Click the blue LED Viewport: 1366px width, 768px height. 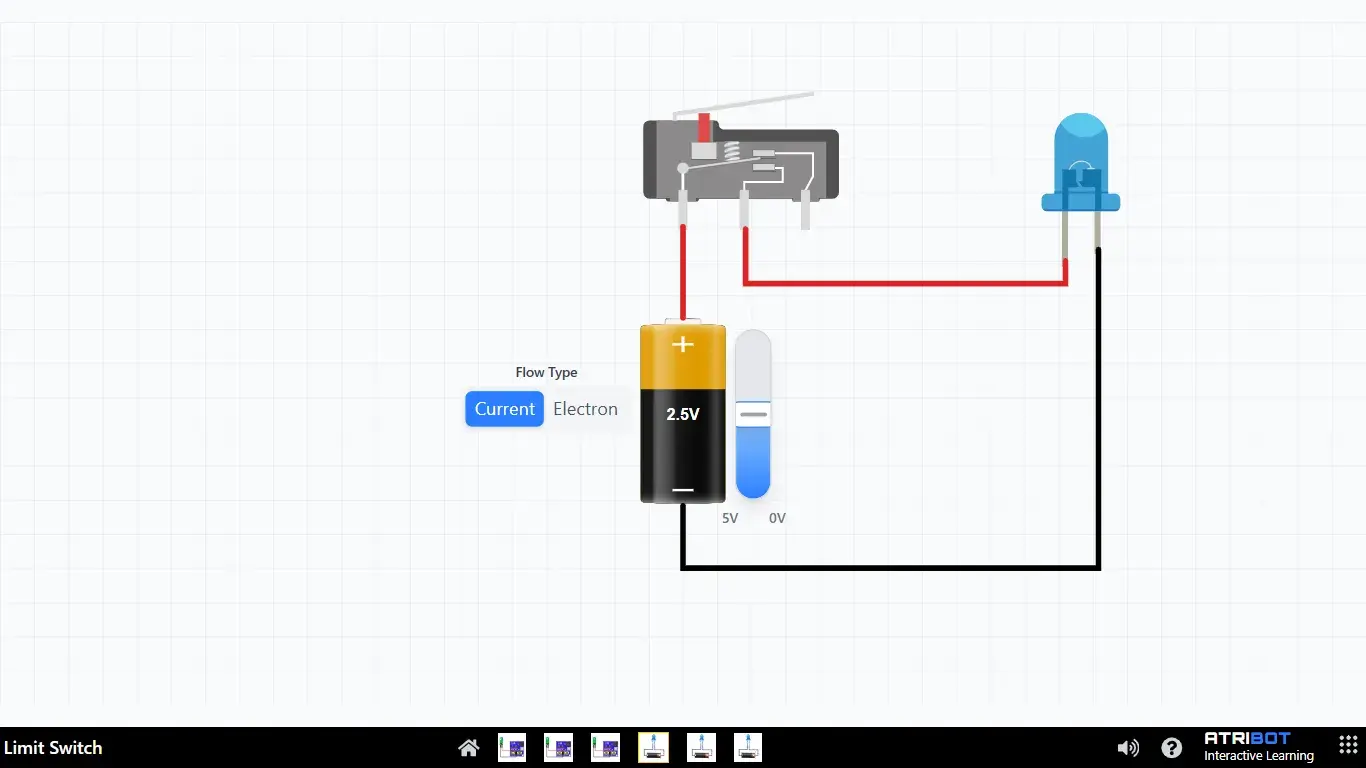(x=1081, y=160)
